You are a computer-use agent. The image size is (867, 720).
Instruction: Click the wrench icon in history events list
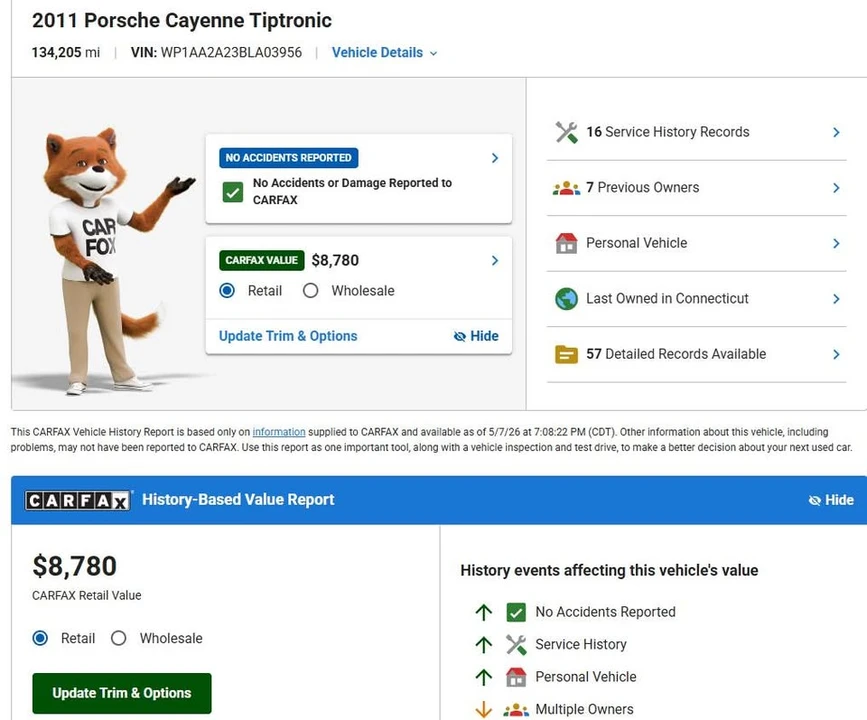pyautogui.click(x=516, y=645)
